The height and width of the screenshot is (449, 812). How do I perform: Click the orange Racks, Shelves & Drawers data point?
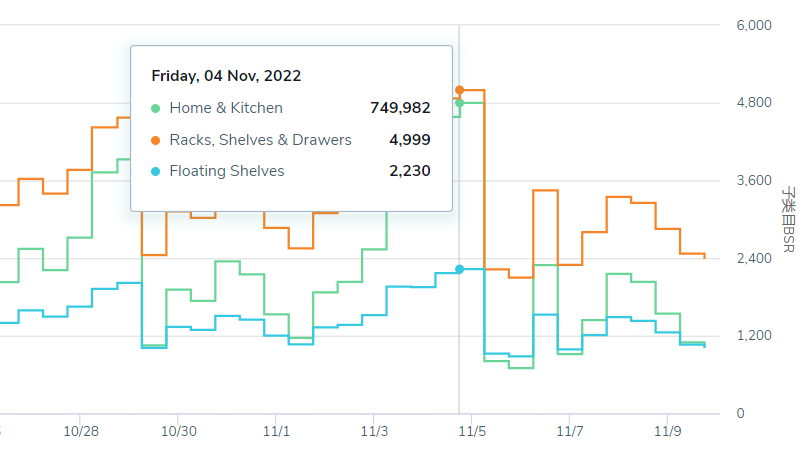(459, 90)
